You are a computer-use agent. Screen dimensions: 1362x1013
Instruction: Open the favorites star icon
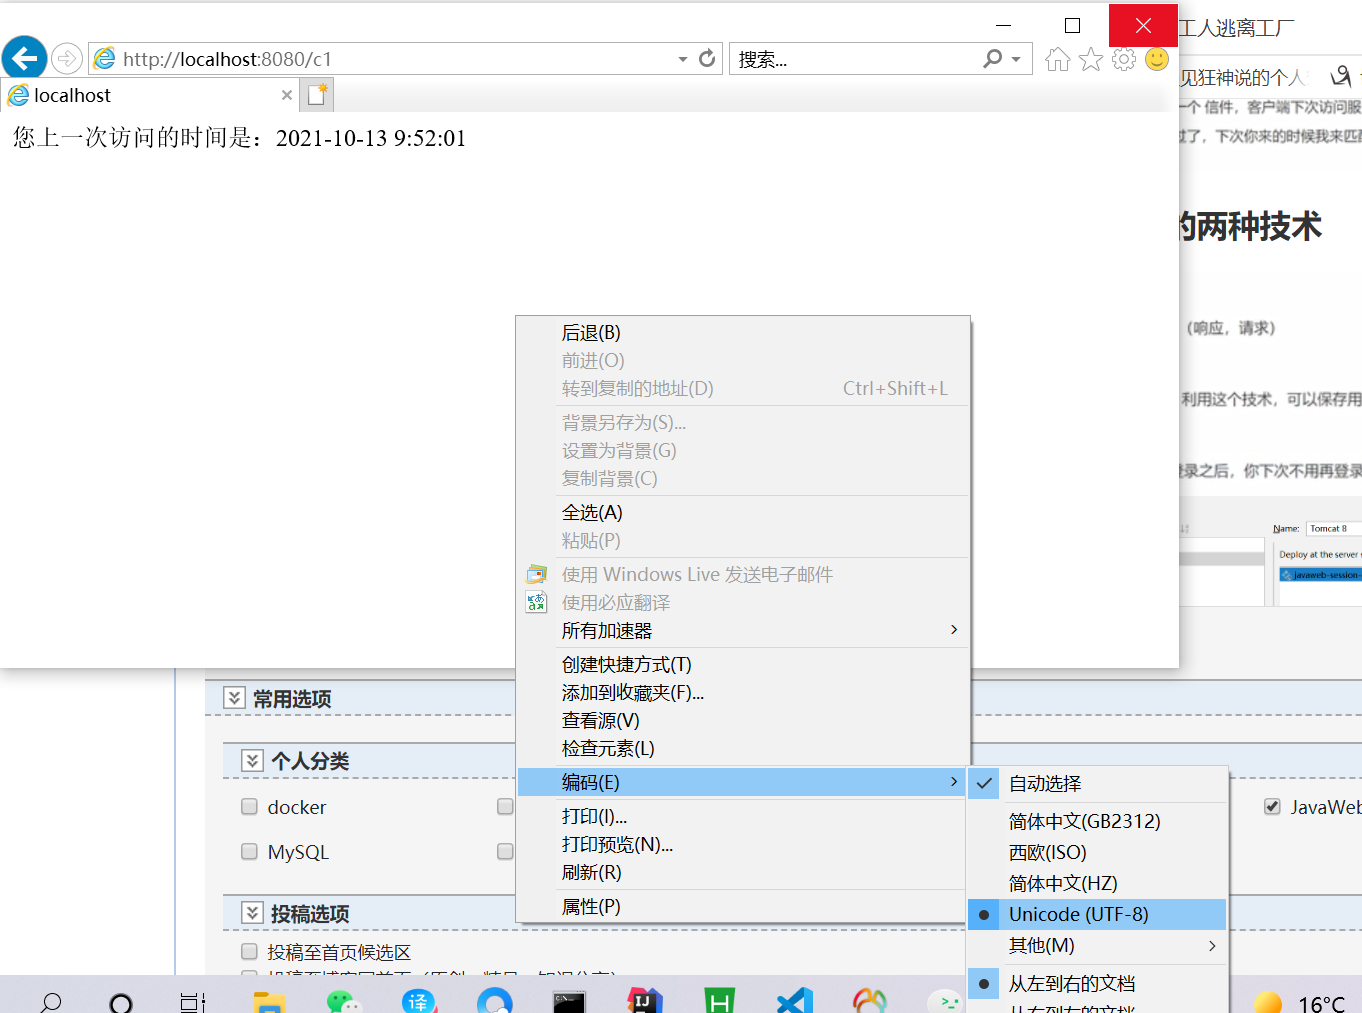coord(1091,59)
